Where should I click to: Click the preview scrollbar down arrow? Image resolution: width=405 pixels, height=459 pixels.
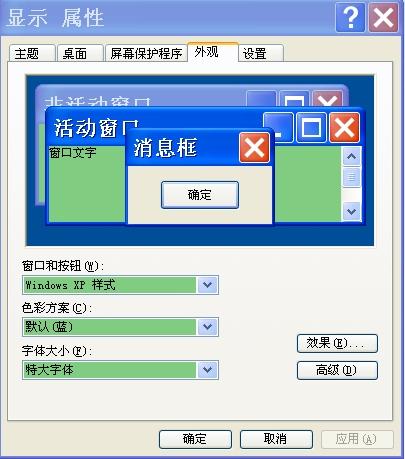351,211
